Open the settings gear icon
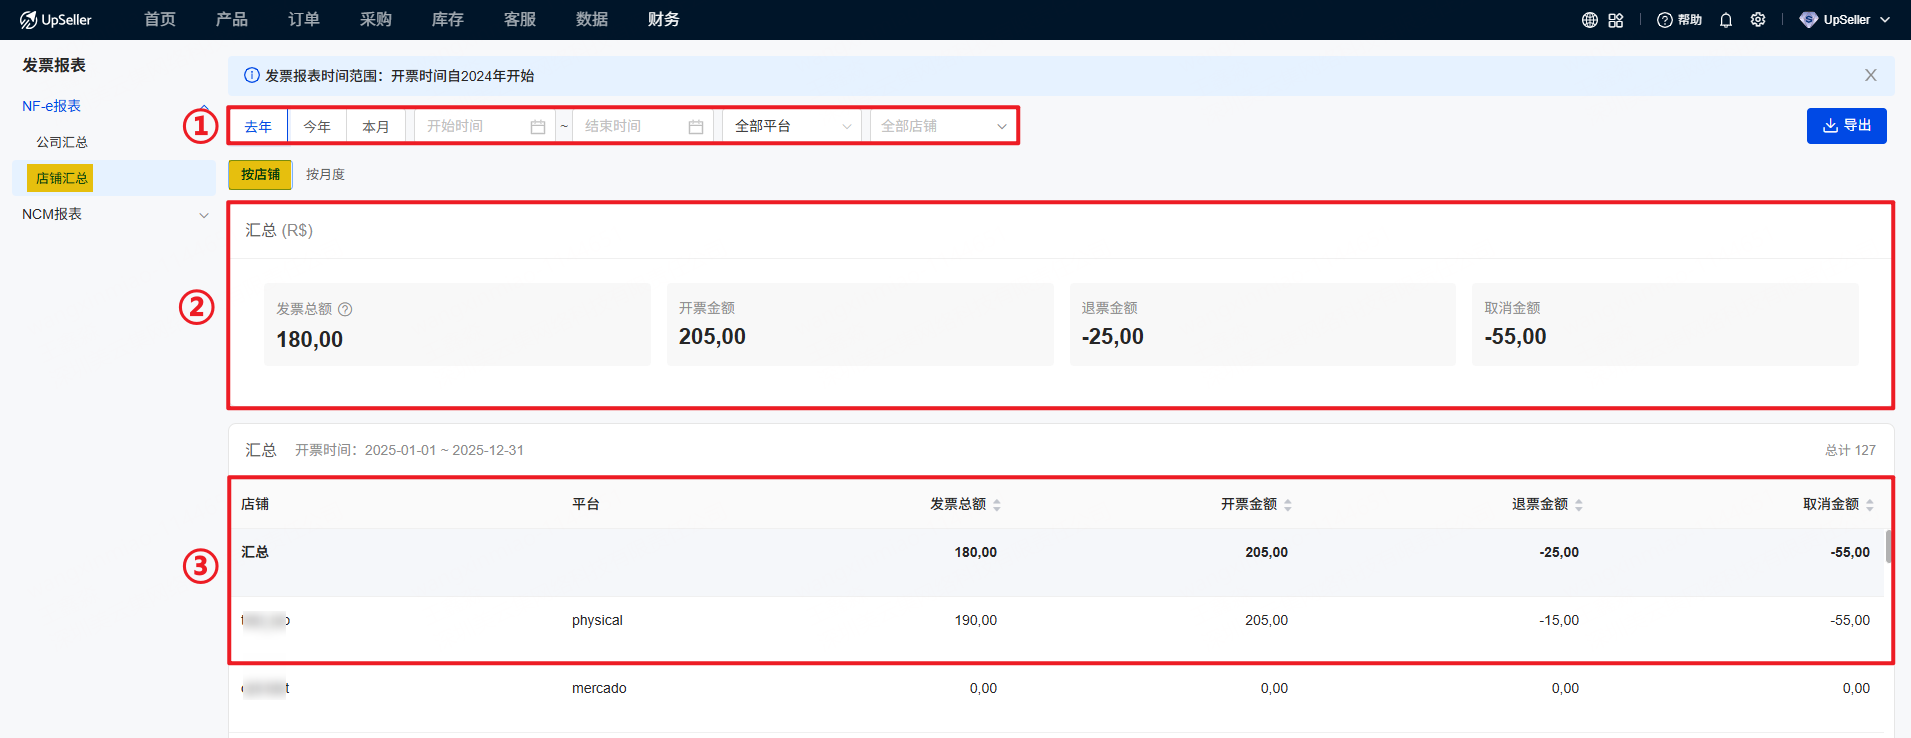1911x738 pixels. (x=1758, y=20)
